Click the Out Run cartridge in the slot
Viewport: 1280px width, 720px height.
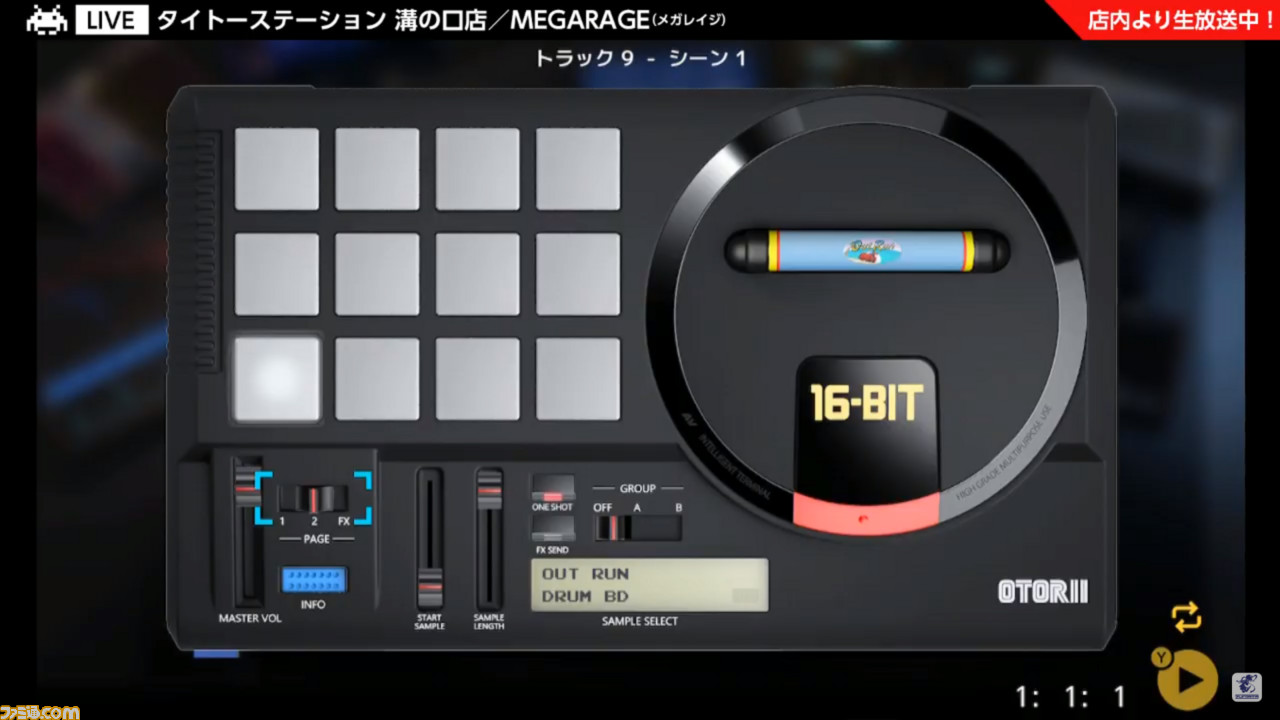click(x=867, y=250)
